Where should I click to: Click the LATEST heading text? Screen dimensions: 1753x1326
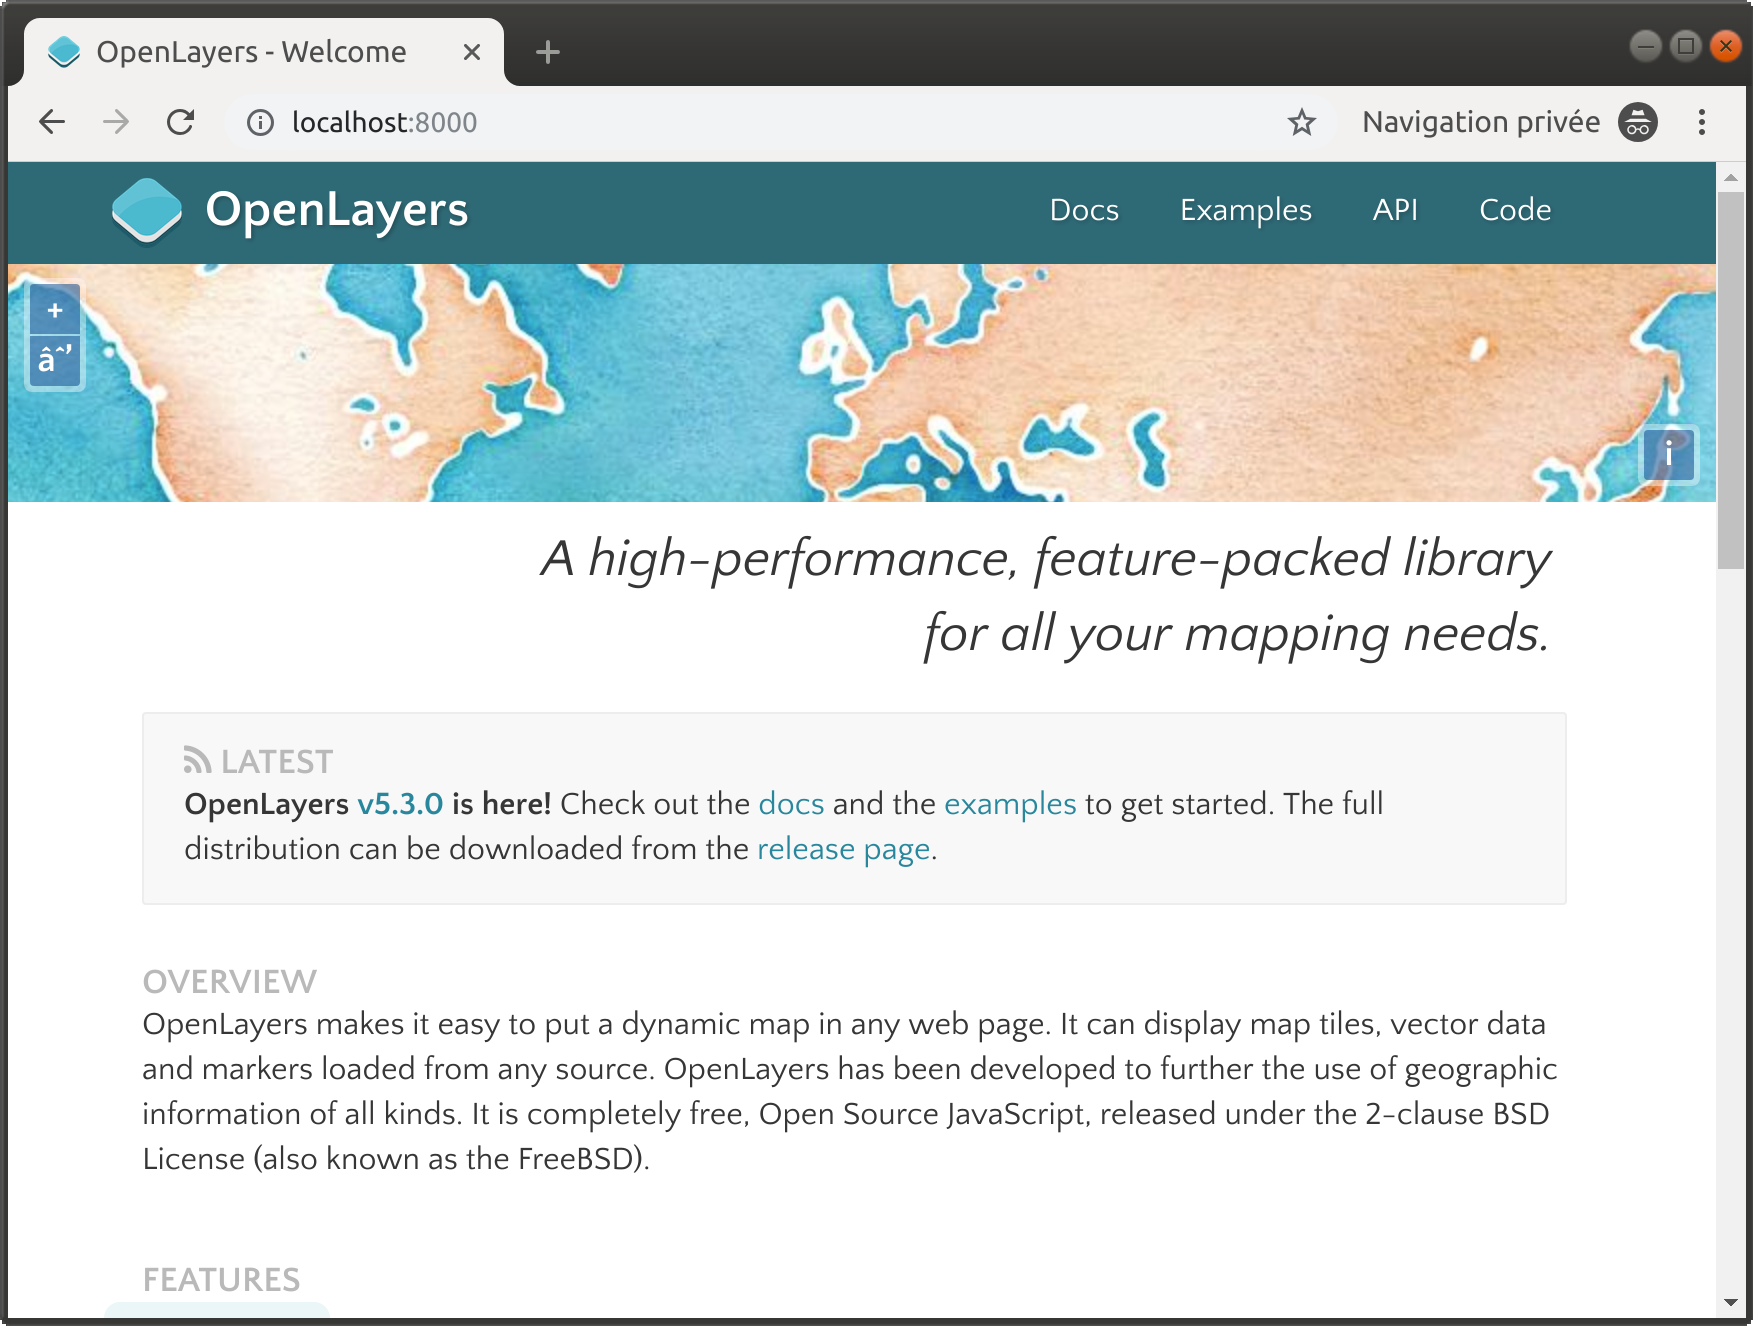coord(277,762)
